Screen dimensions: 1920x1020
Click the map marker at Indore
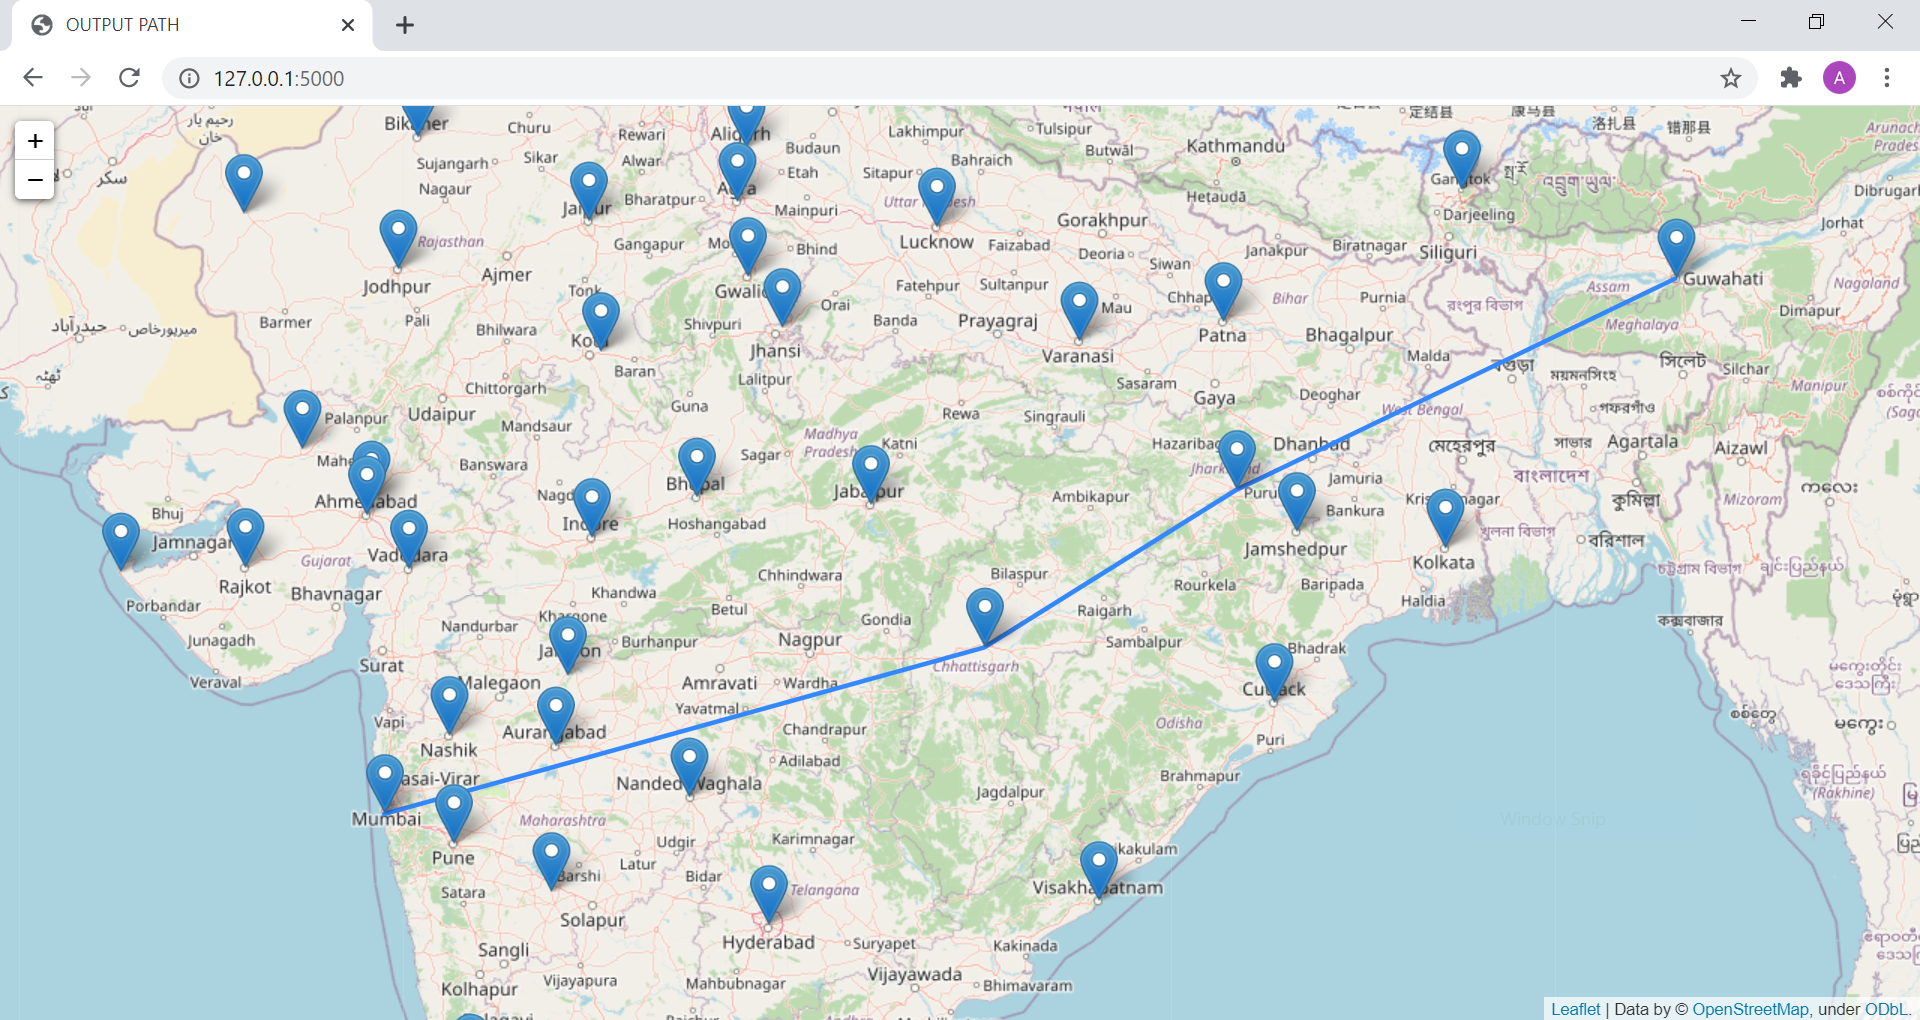pyautogui.click(x=591, y=507)
